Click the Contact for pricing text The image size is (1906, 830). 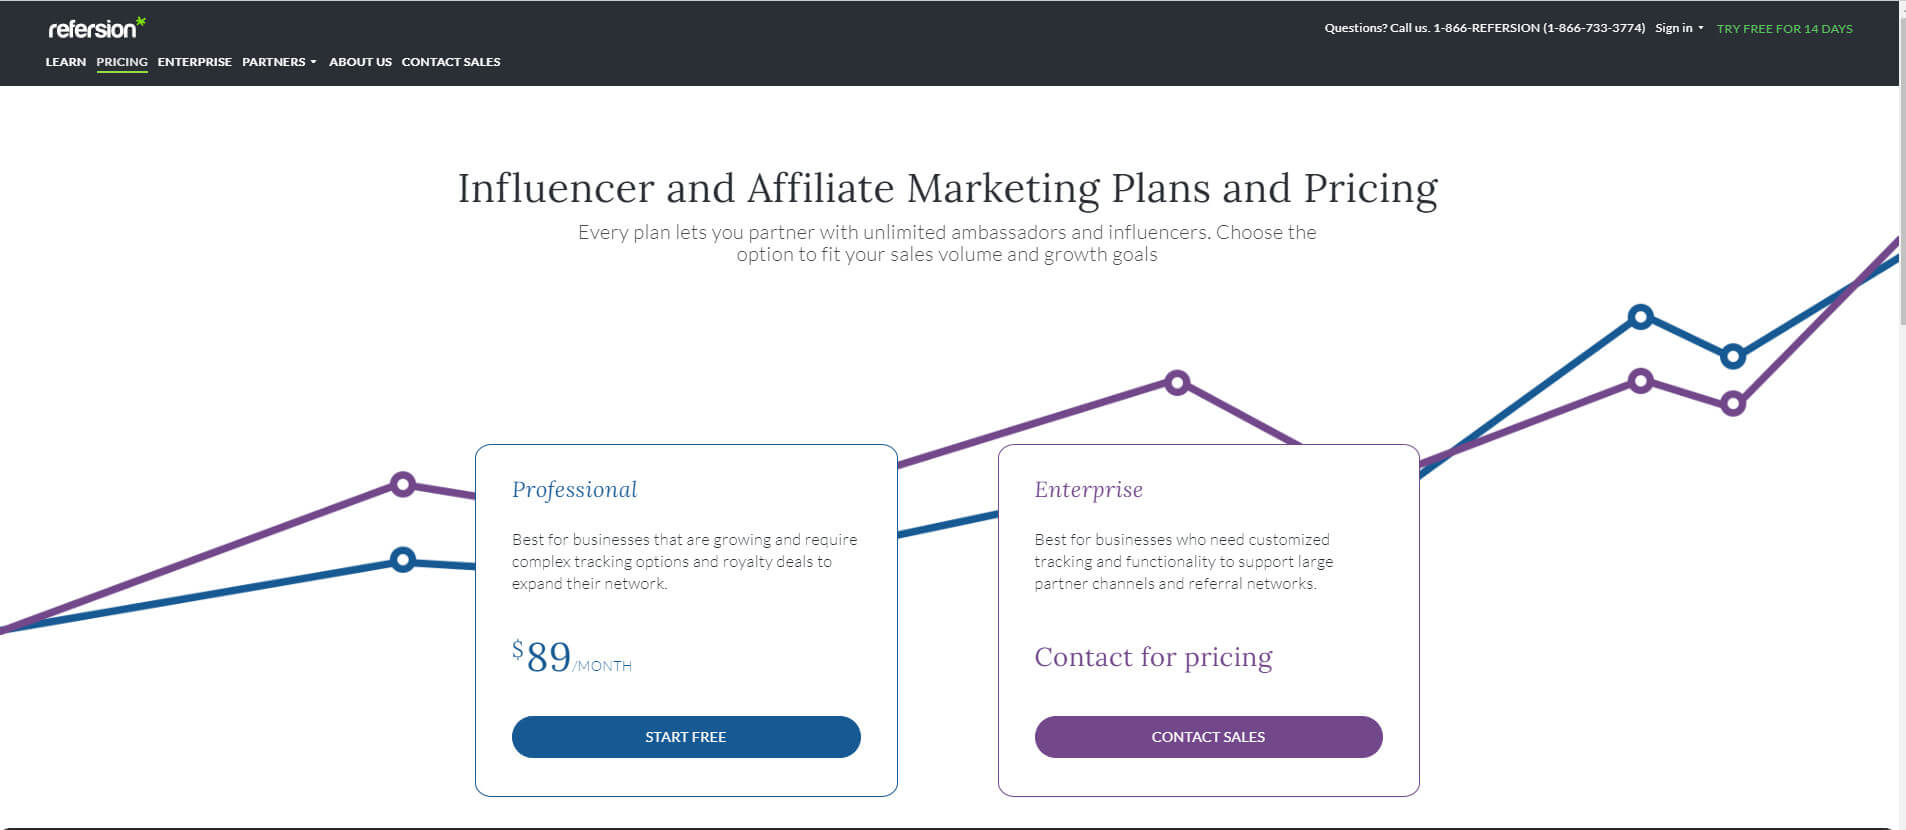coord(1153,657)
